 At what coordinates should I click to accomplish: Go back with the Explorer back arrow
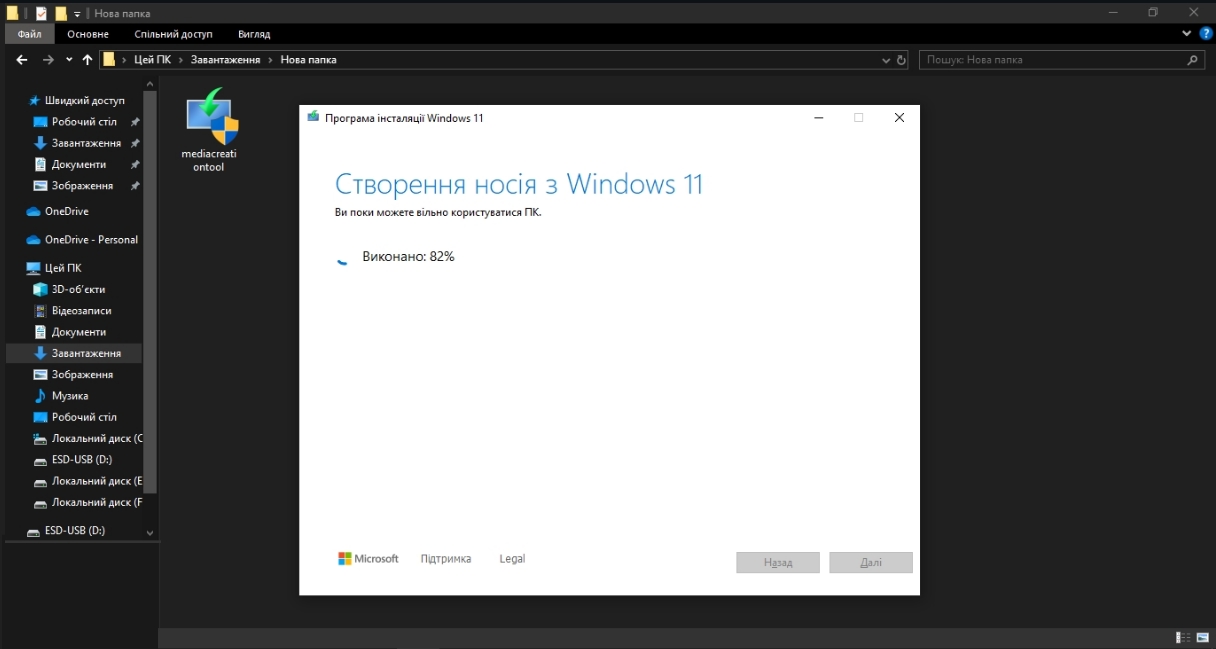tap(22, 60)
